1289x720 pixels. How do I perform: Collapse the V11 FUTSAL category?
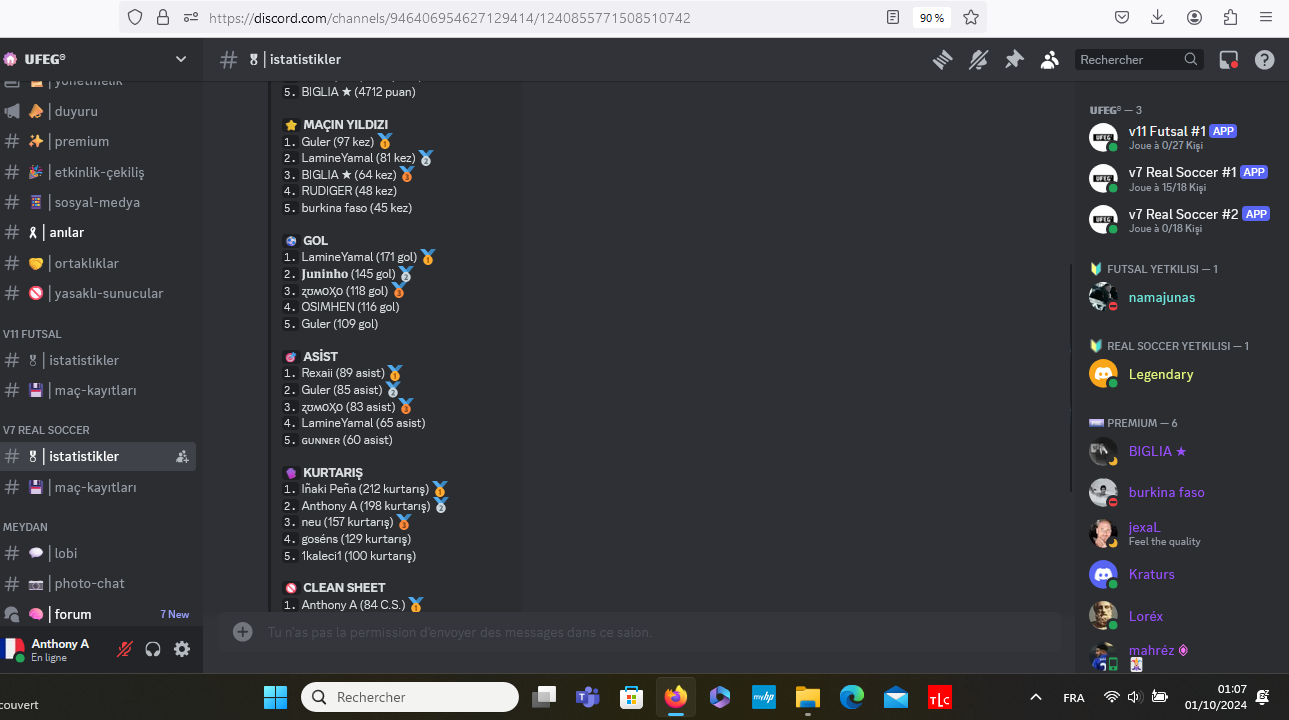click(32, 334)
